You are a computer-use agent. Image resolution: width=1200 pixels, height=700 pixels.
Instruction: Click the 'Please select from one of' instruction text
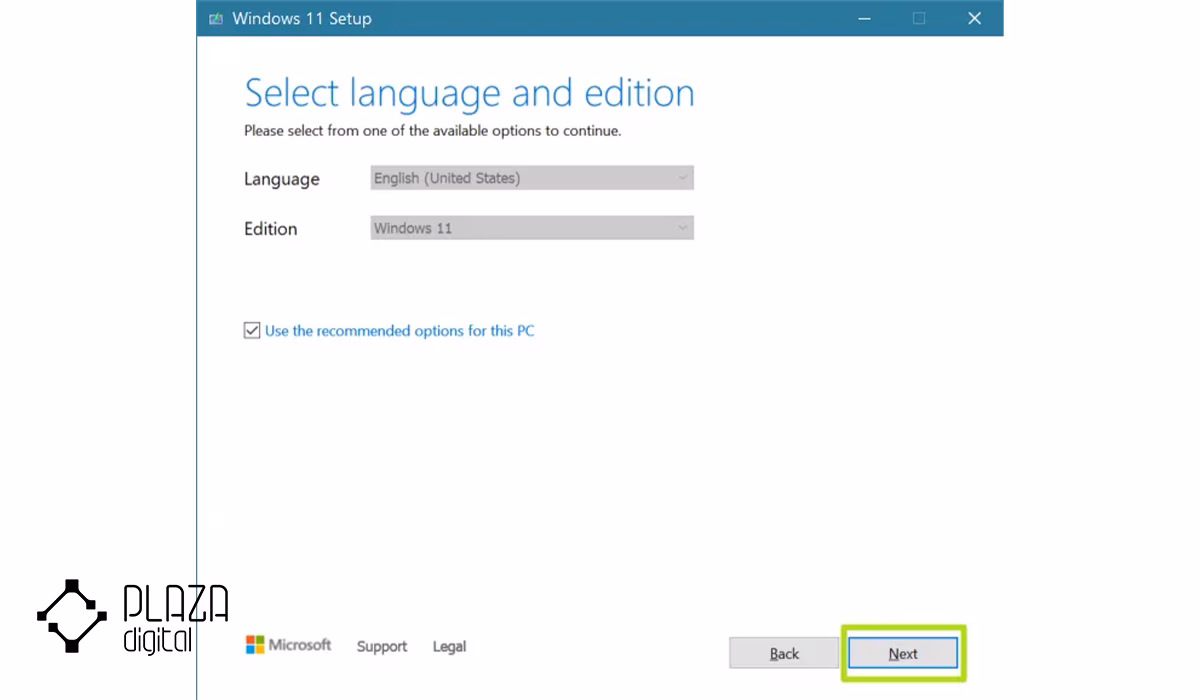pyautogui.click(x=433, y=130)
